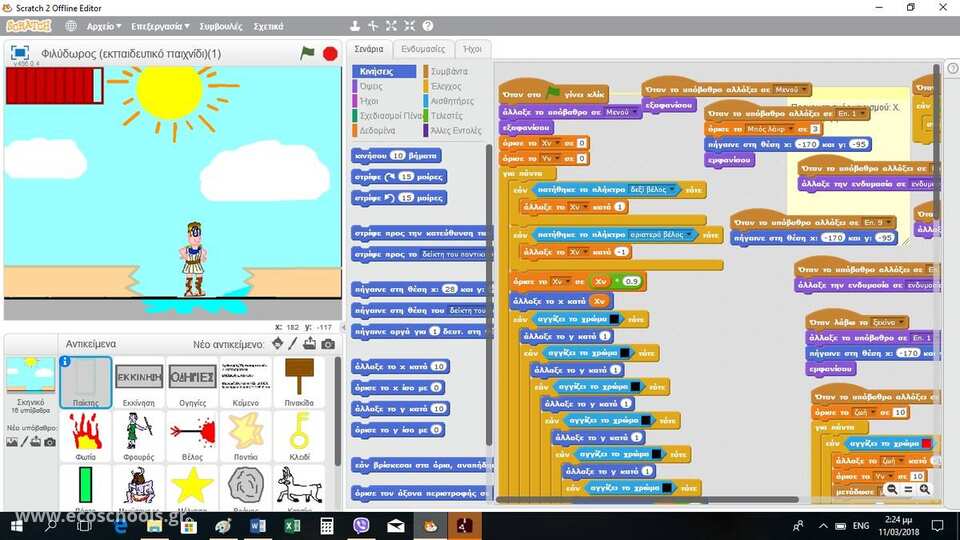This screenshot has height=540, width=960.
Task: Open Αρχείο menu
Action: 103,26
